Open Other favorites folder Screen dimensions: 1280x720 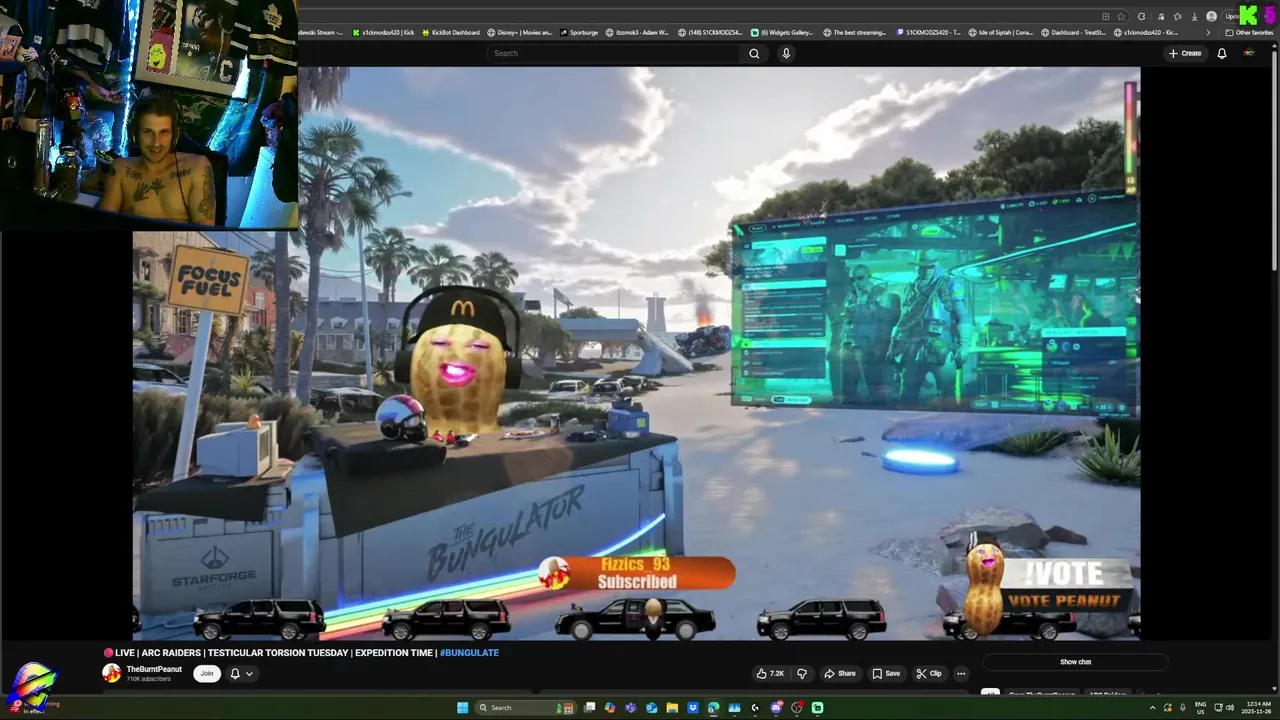tap(1249, 32)
